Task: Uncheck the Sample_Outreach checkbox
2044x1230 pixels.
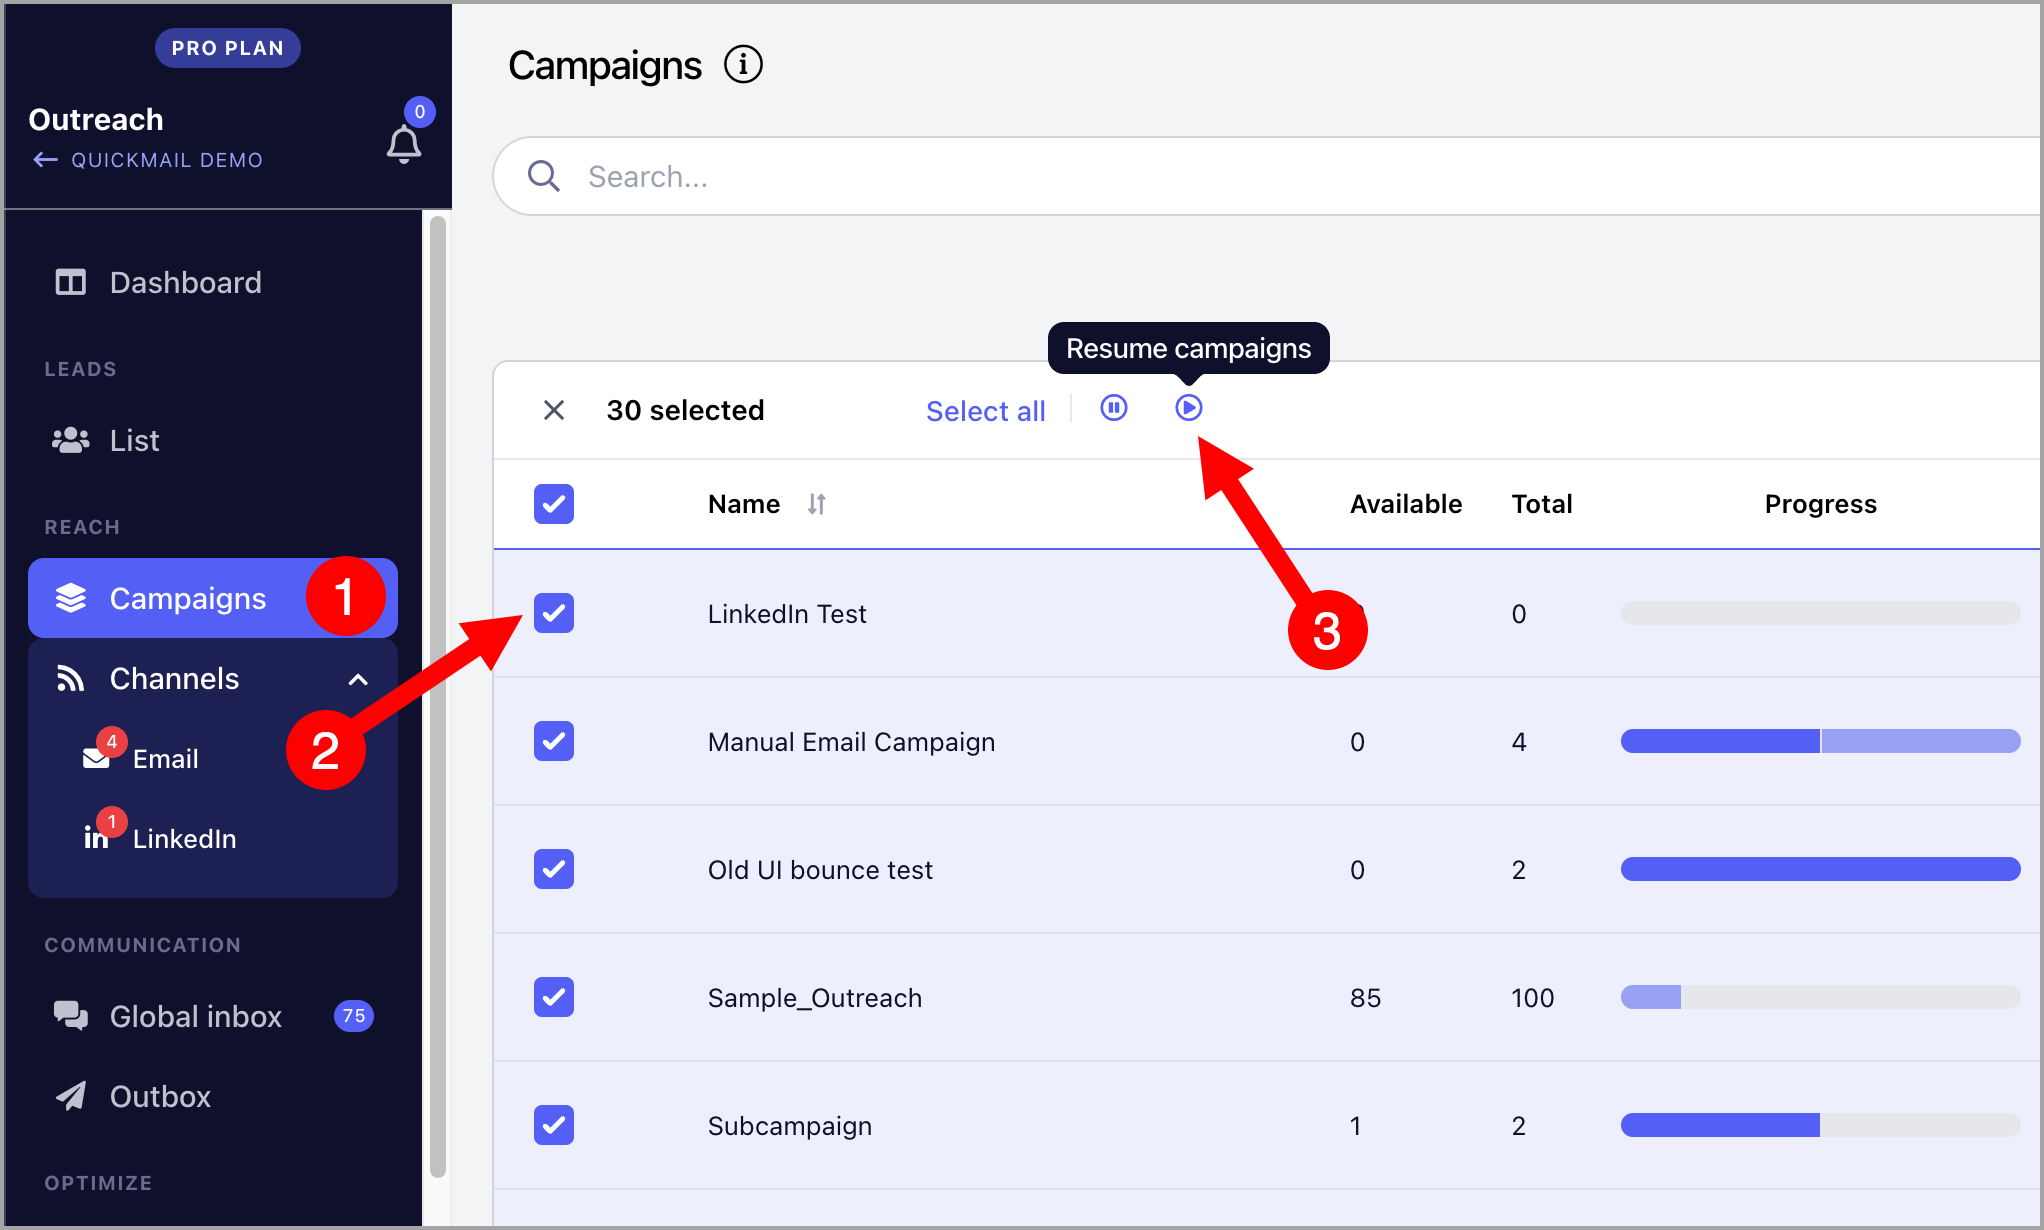Action: (x=554, y=997)
